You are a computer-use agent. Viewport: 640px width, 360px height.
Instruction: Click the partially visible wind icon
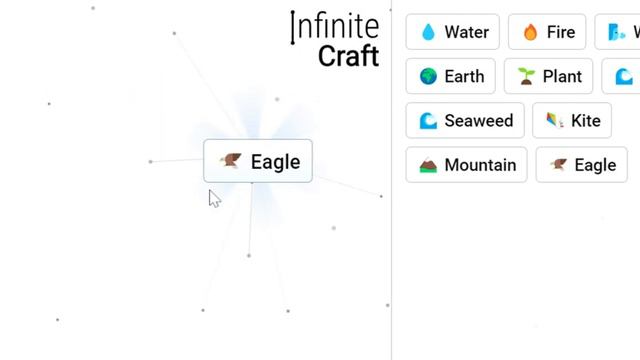(616, 32)
